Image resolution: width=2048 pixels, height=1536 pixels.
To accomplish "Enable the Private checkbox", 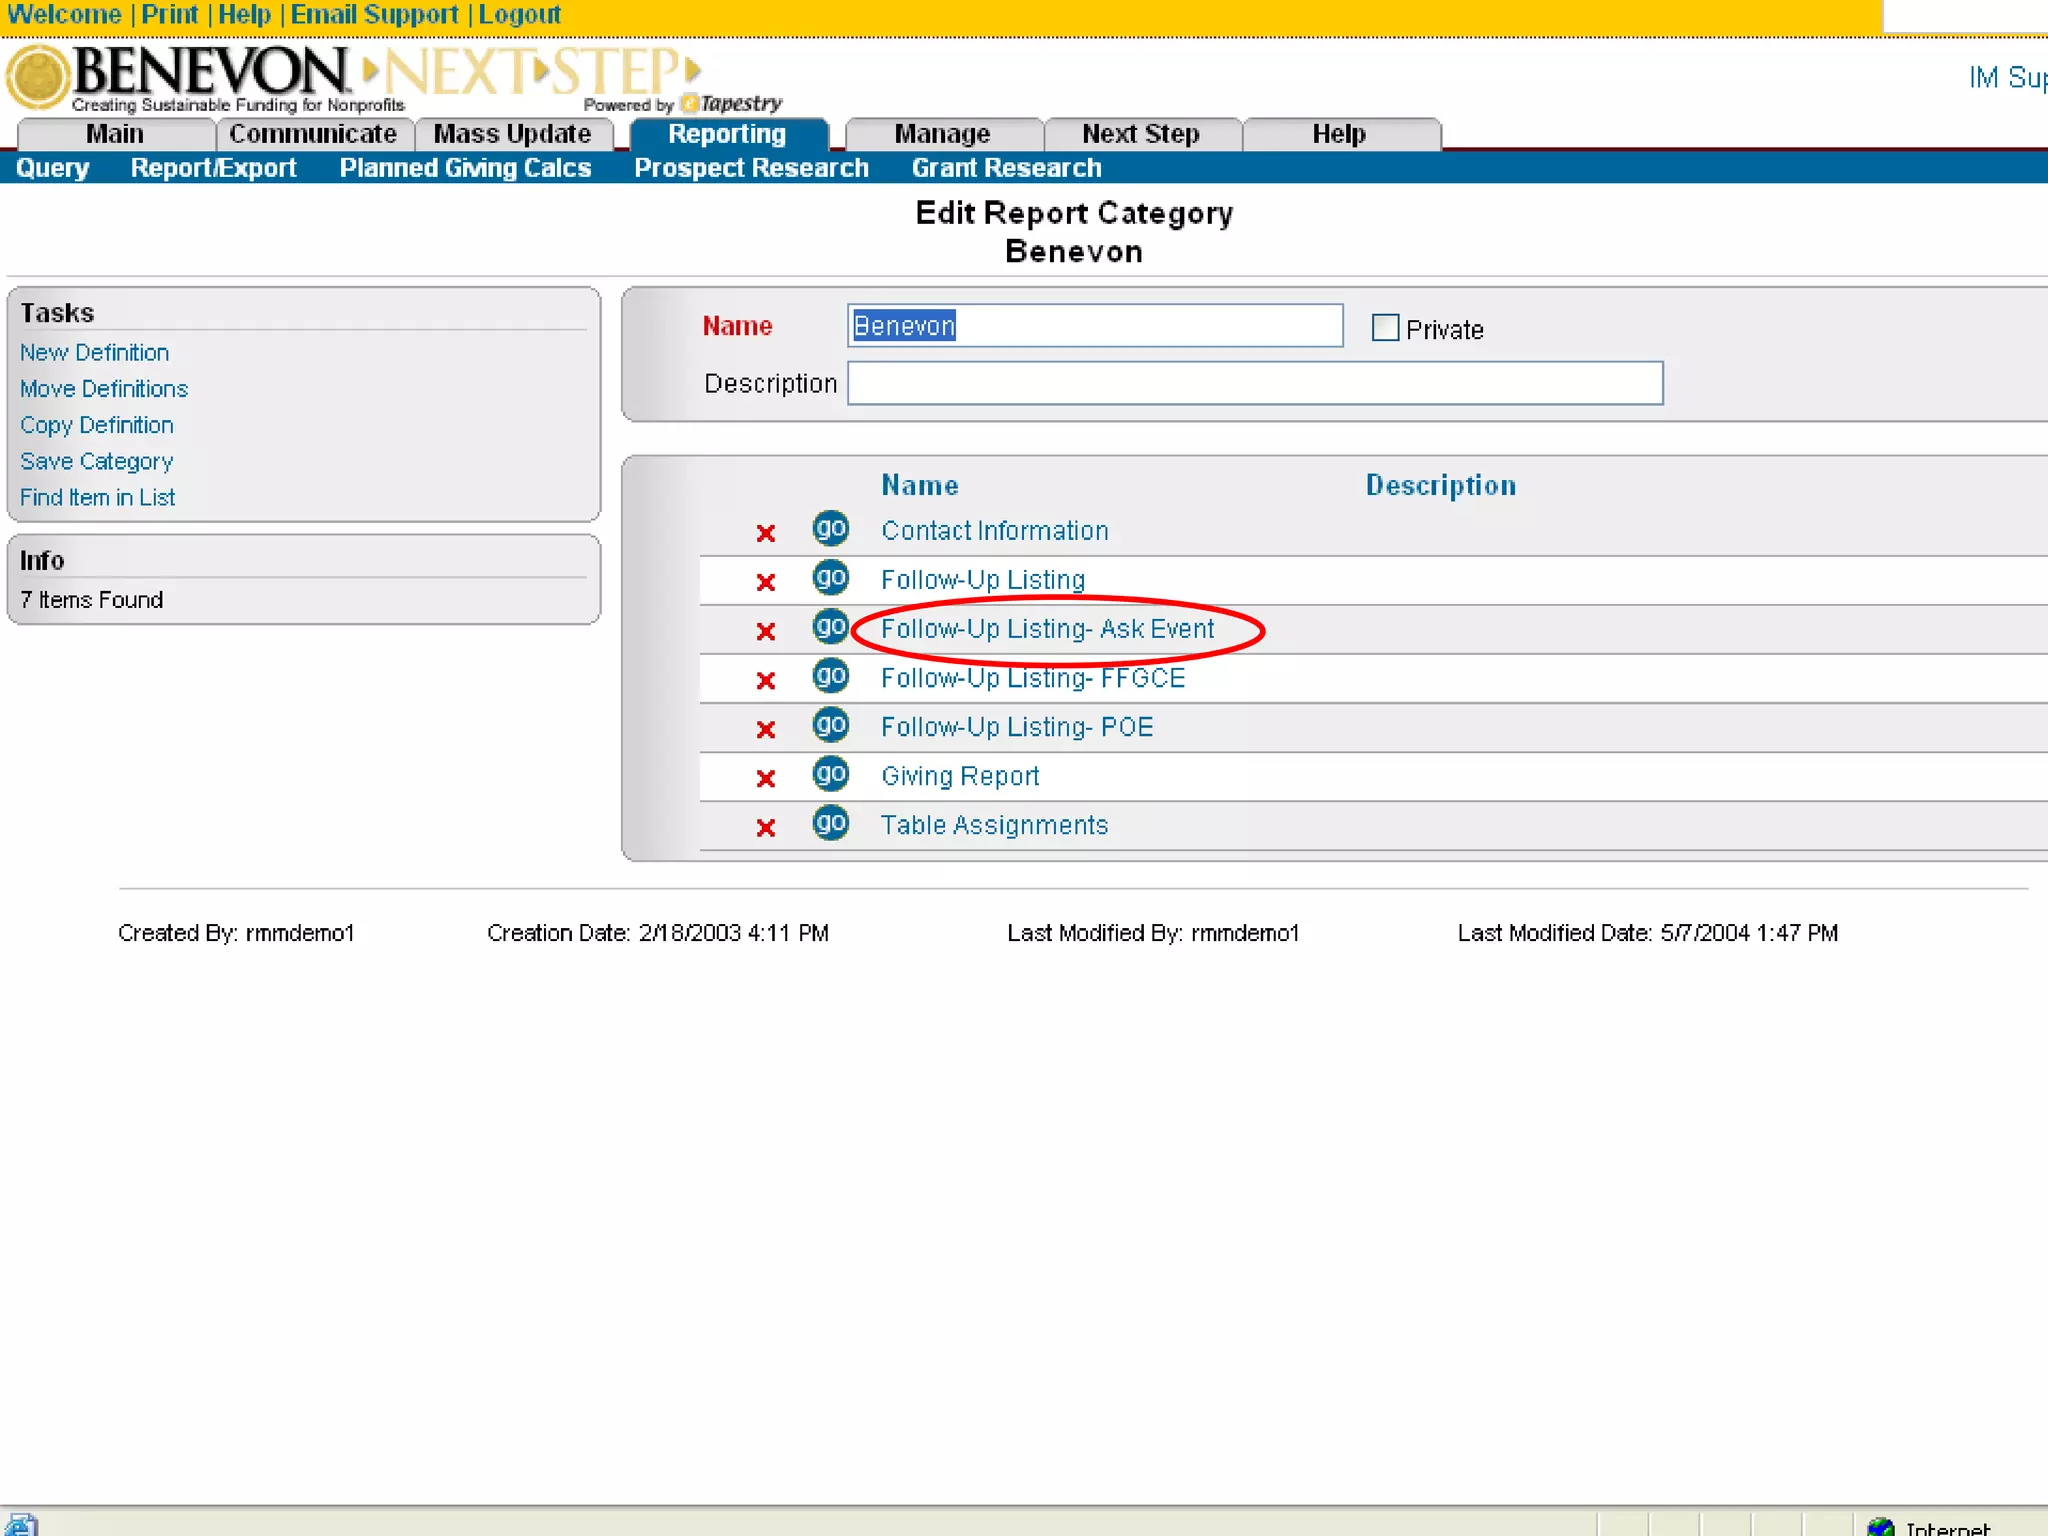I will tap(1385, 328).
